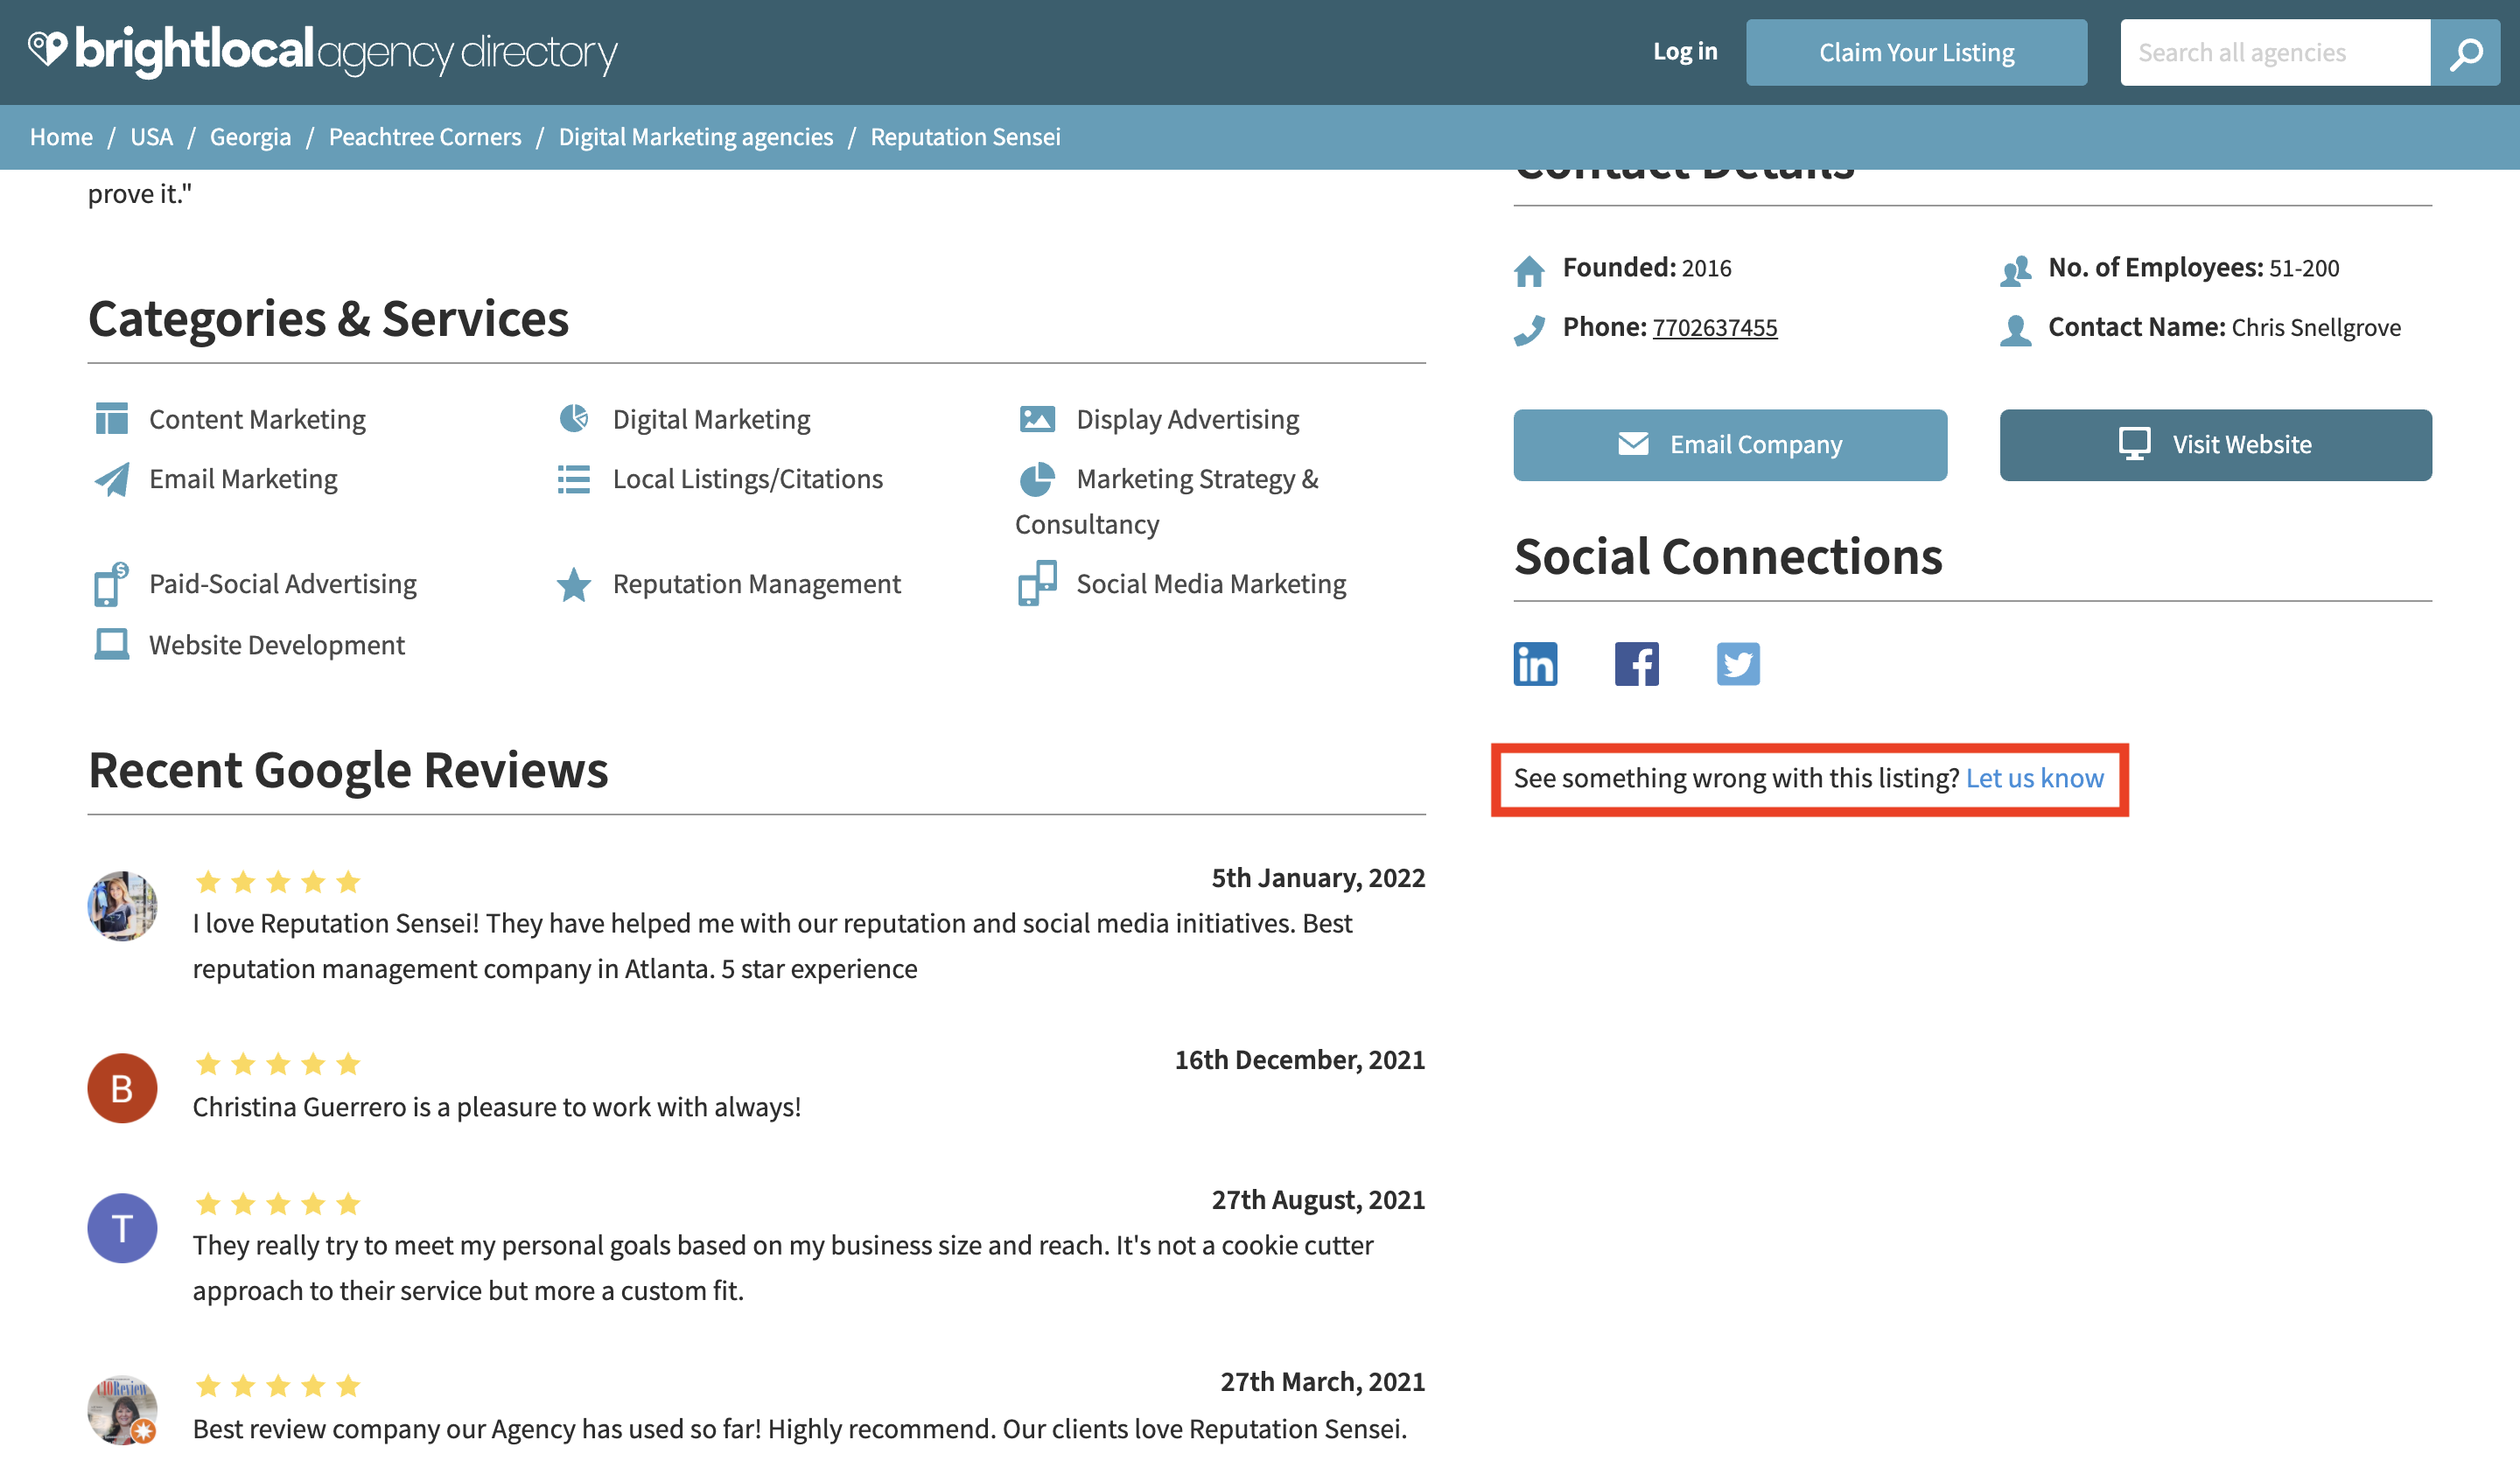
Task: Click the Email Marketing paper plane icon
Action: click(x=111, y=479)
